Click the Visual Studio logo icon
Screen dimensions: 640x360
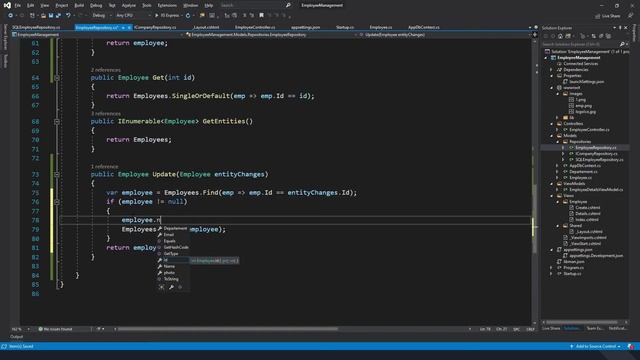tap(7, 5)
